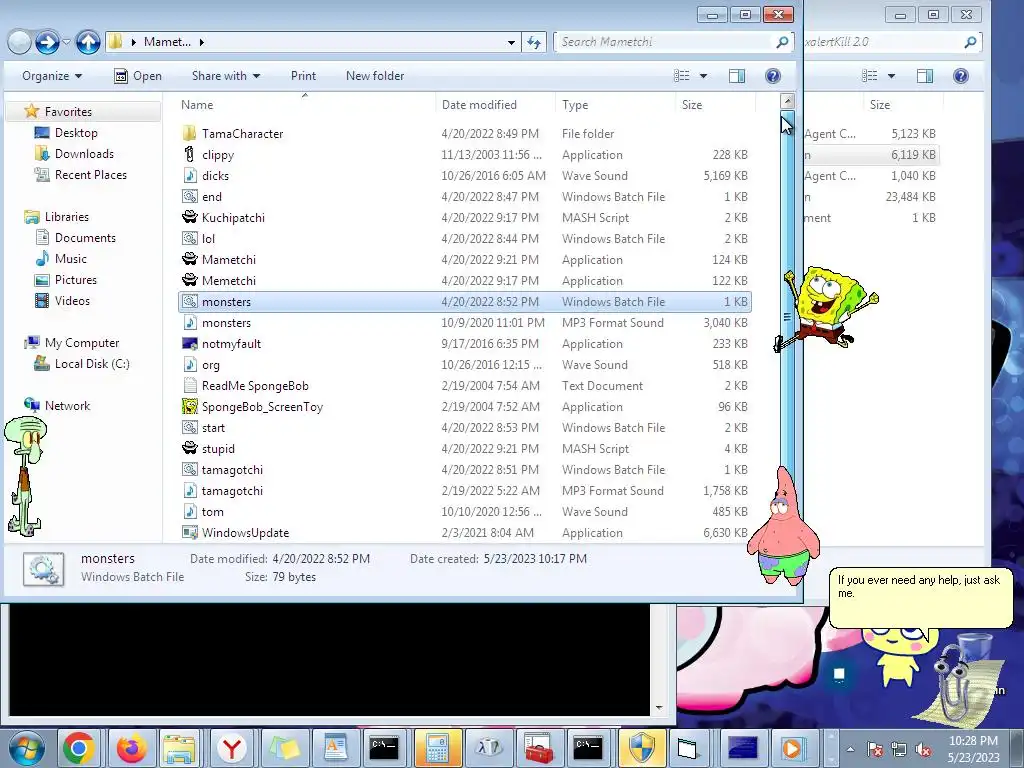Create a New folder
This screenshot has height=768, width=1024.
pos(375,76)
